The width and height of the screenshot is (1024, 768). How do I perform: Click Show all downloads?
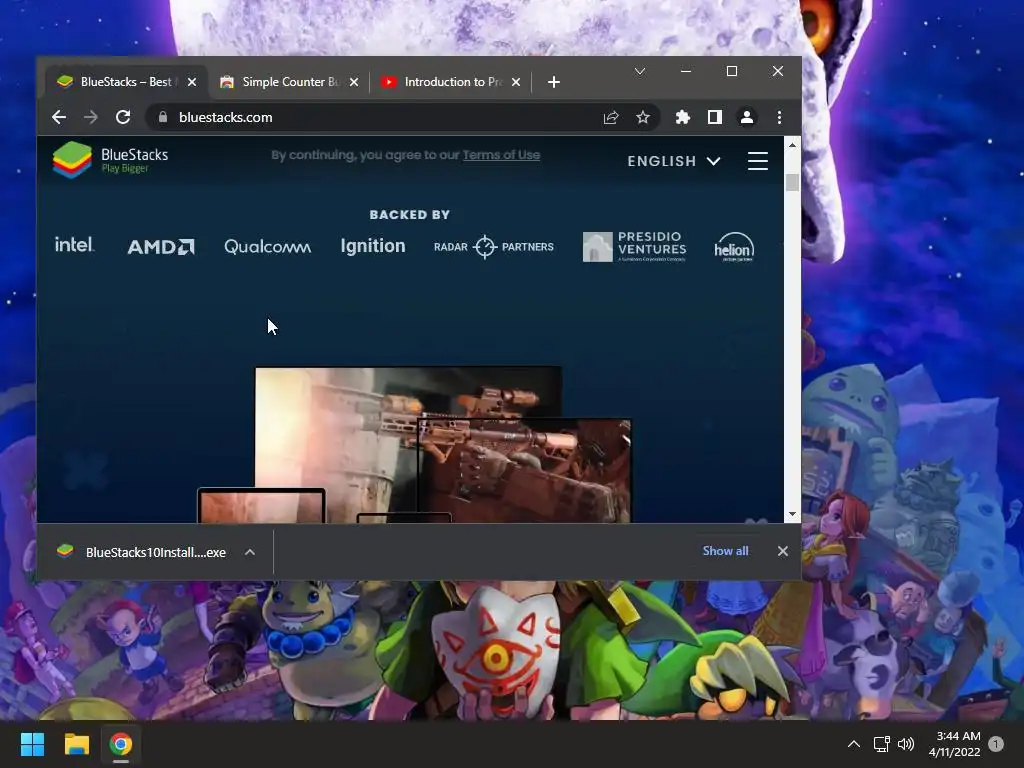(726, 551)
